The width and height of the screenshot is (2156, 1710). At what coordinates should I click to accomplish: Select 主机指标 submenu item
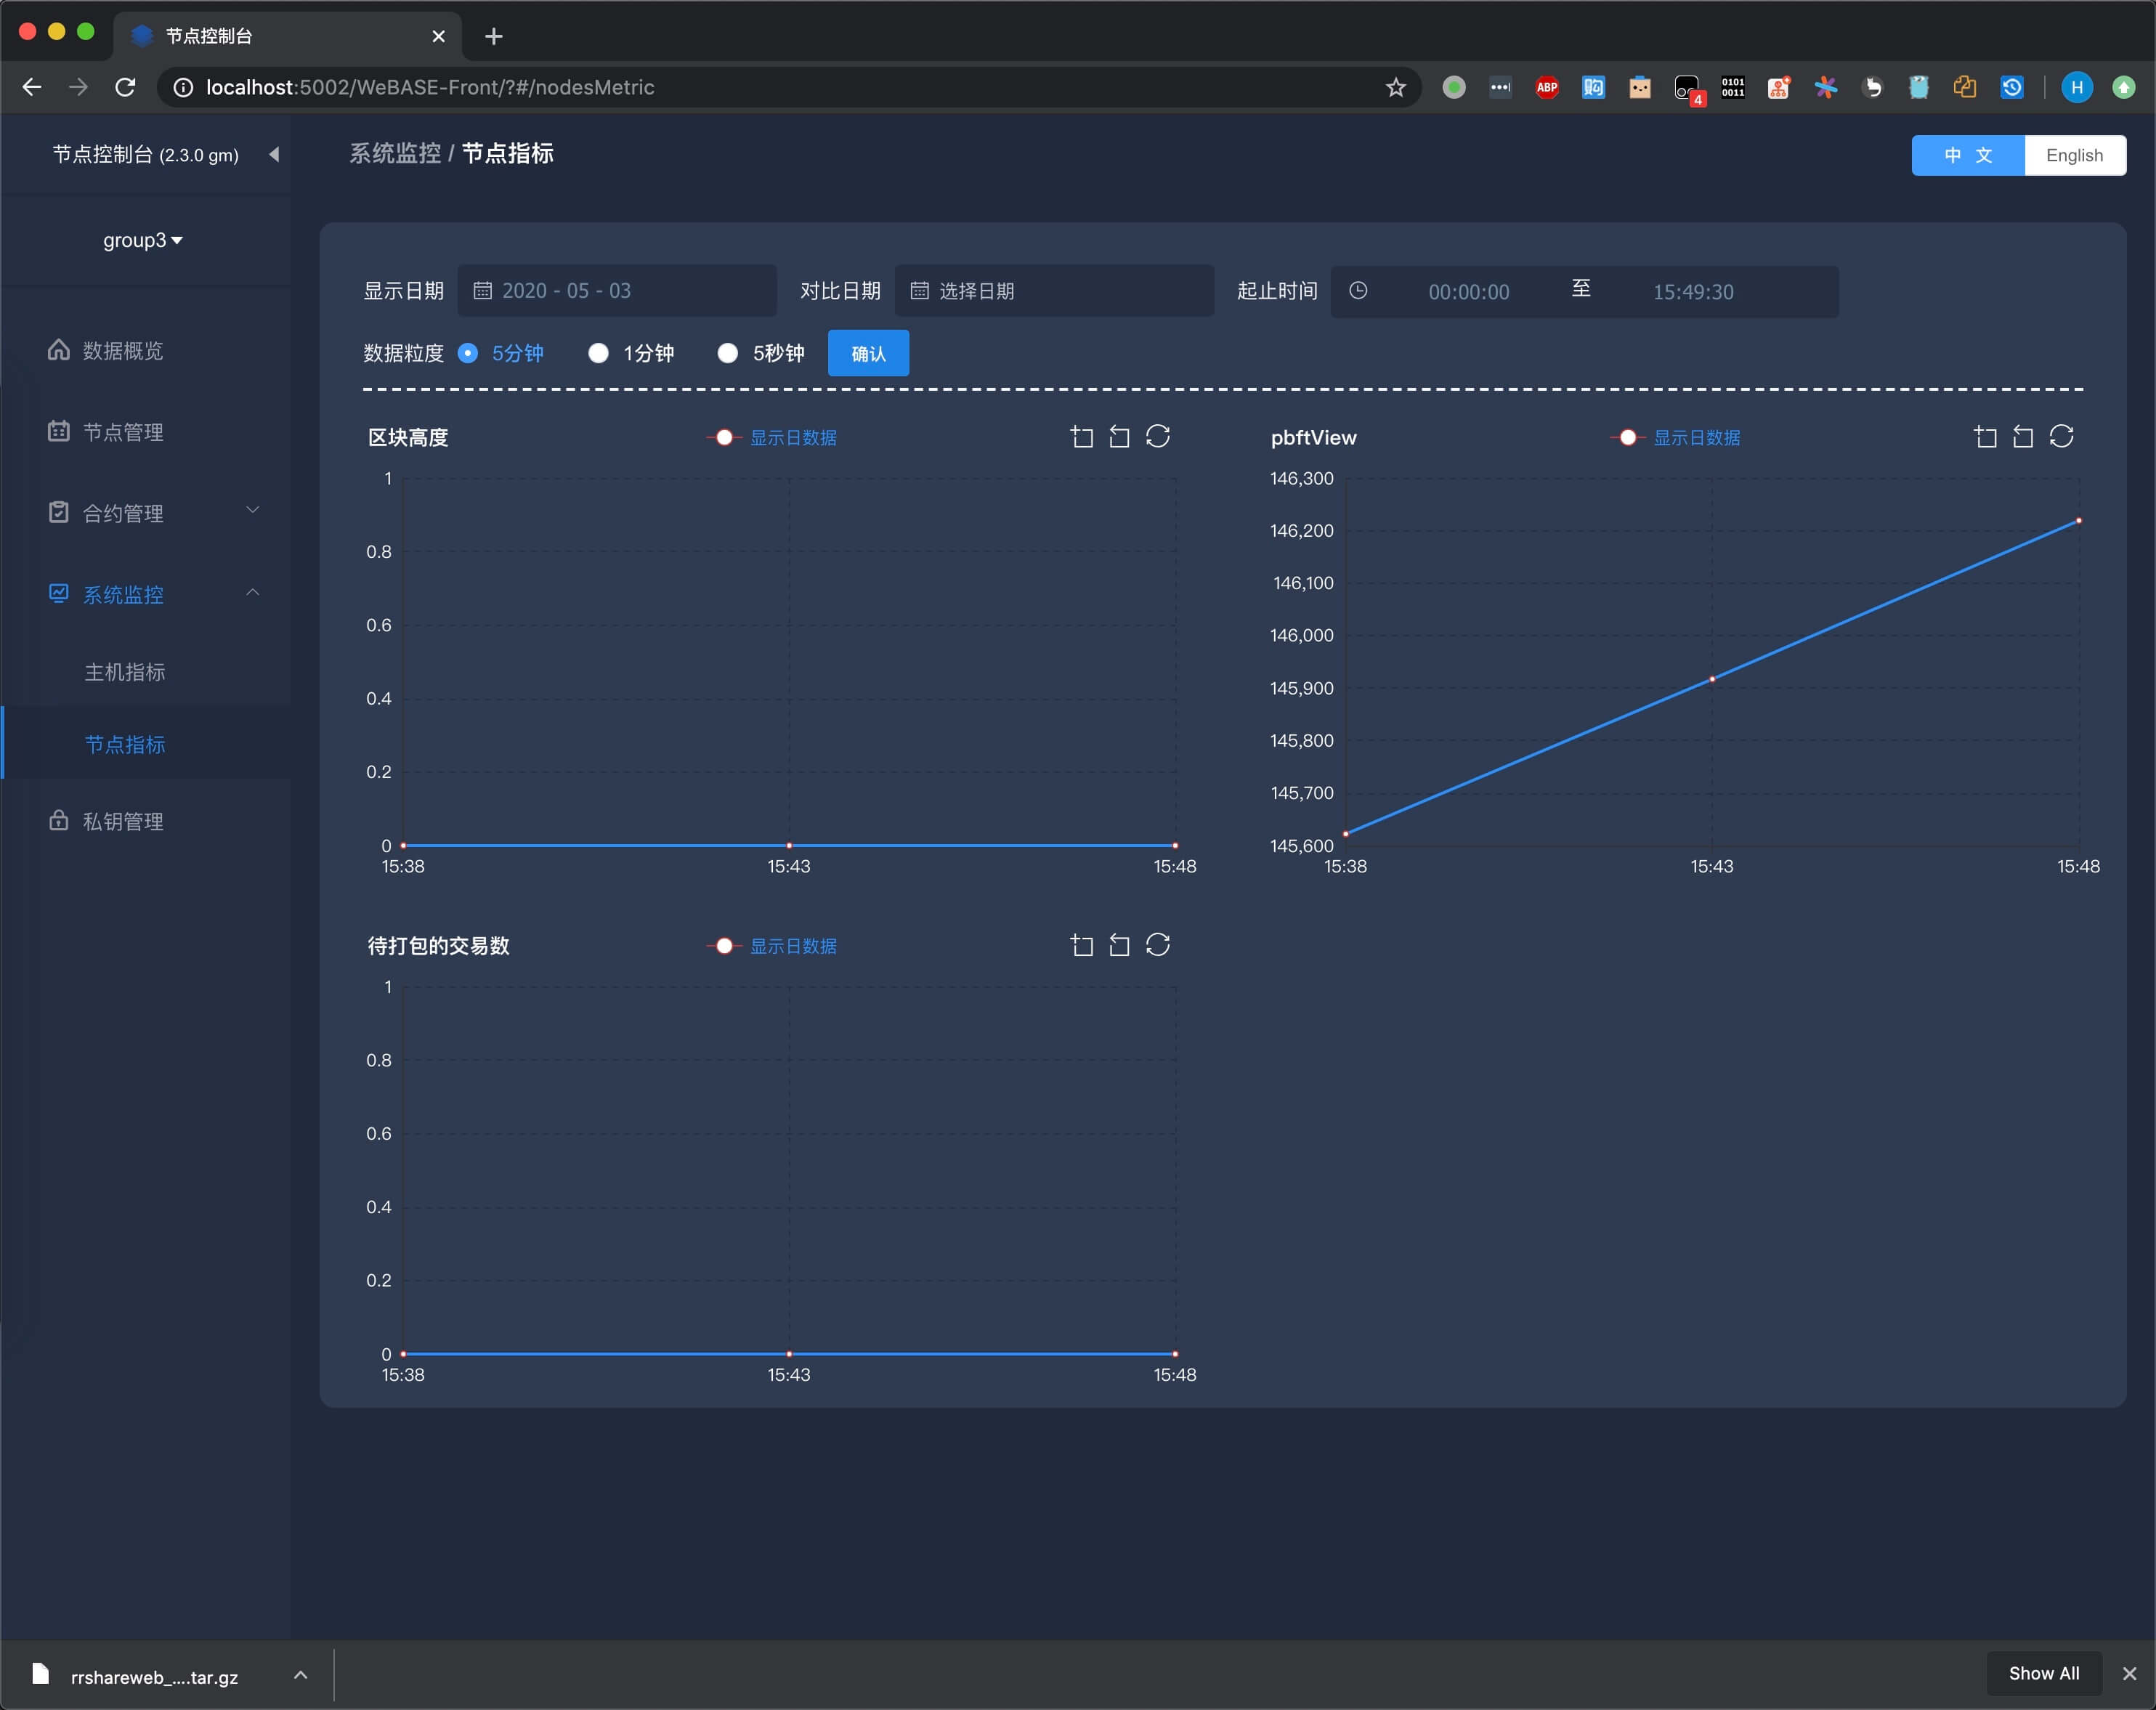(147, 671)
